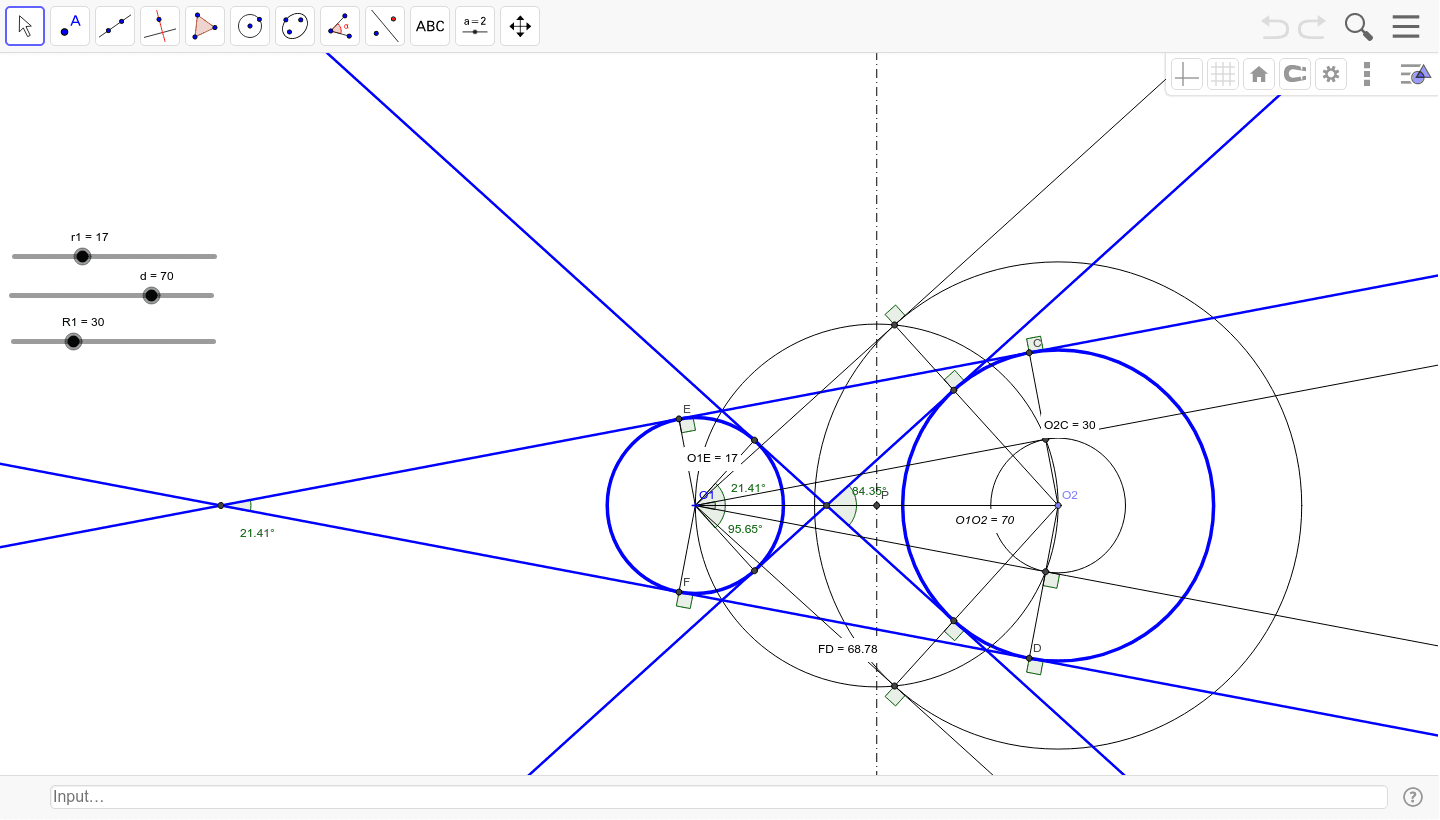Image resolution: width=1440 pixels, height=820 pixels.
Task: Select point E on small circle
Action: click(679, 419)
